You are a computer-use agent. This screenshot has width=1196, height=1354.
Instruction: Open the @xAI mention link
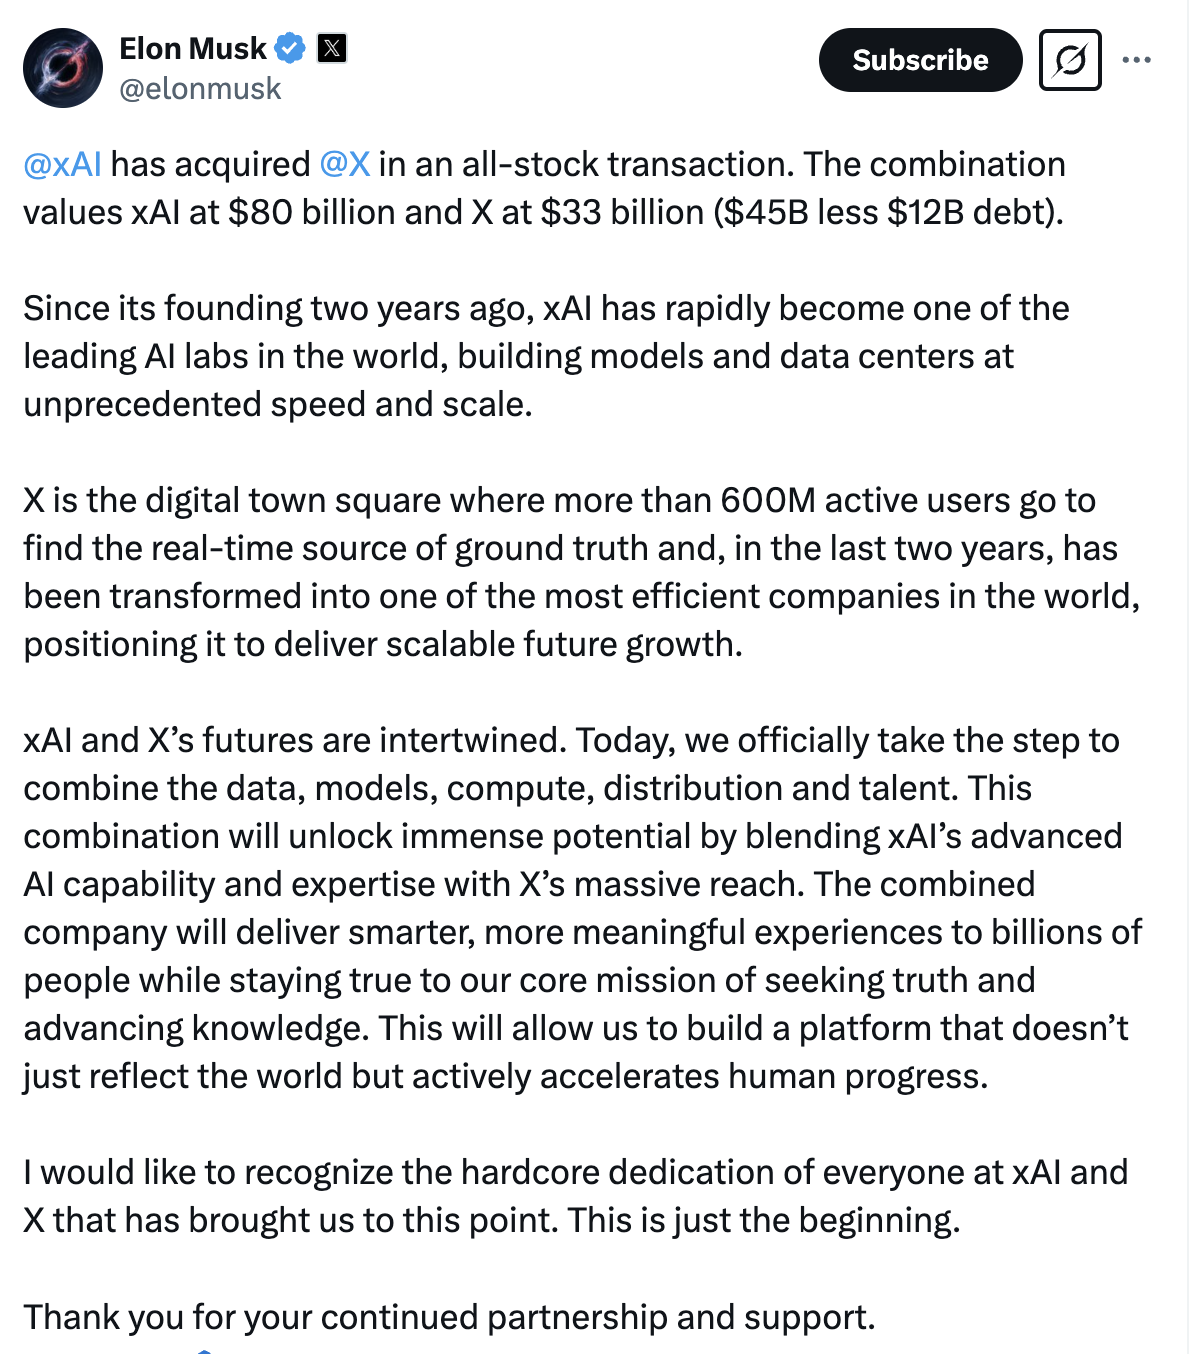click(x=62, y=164)
